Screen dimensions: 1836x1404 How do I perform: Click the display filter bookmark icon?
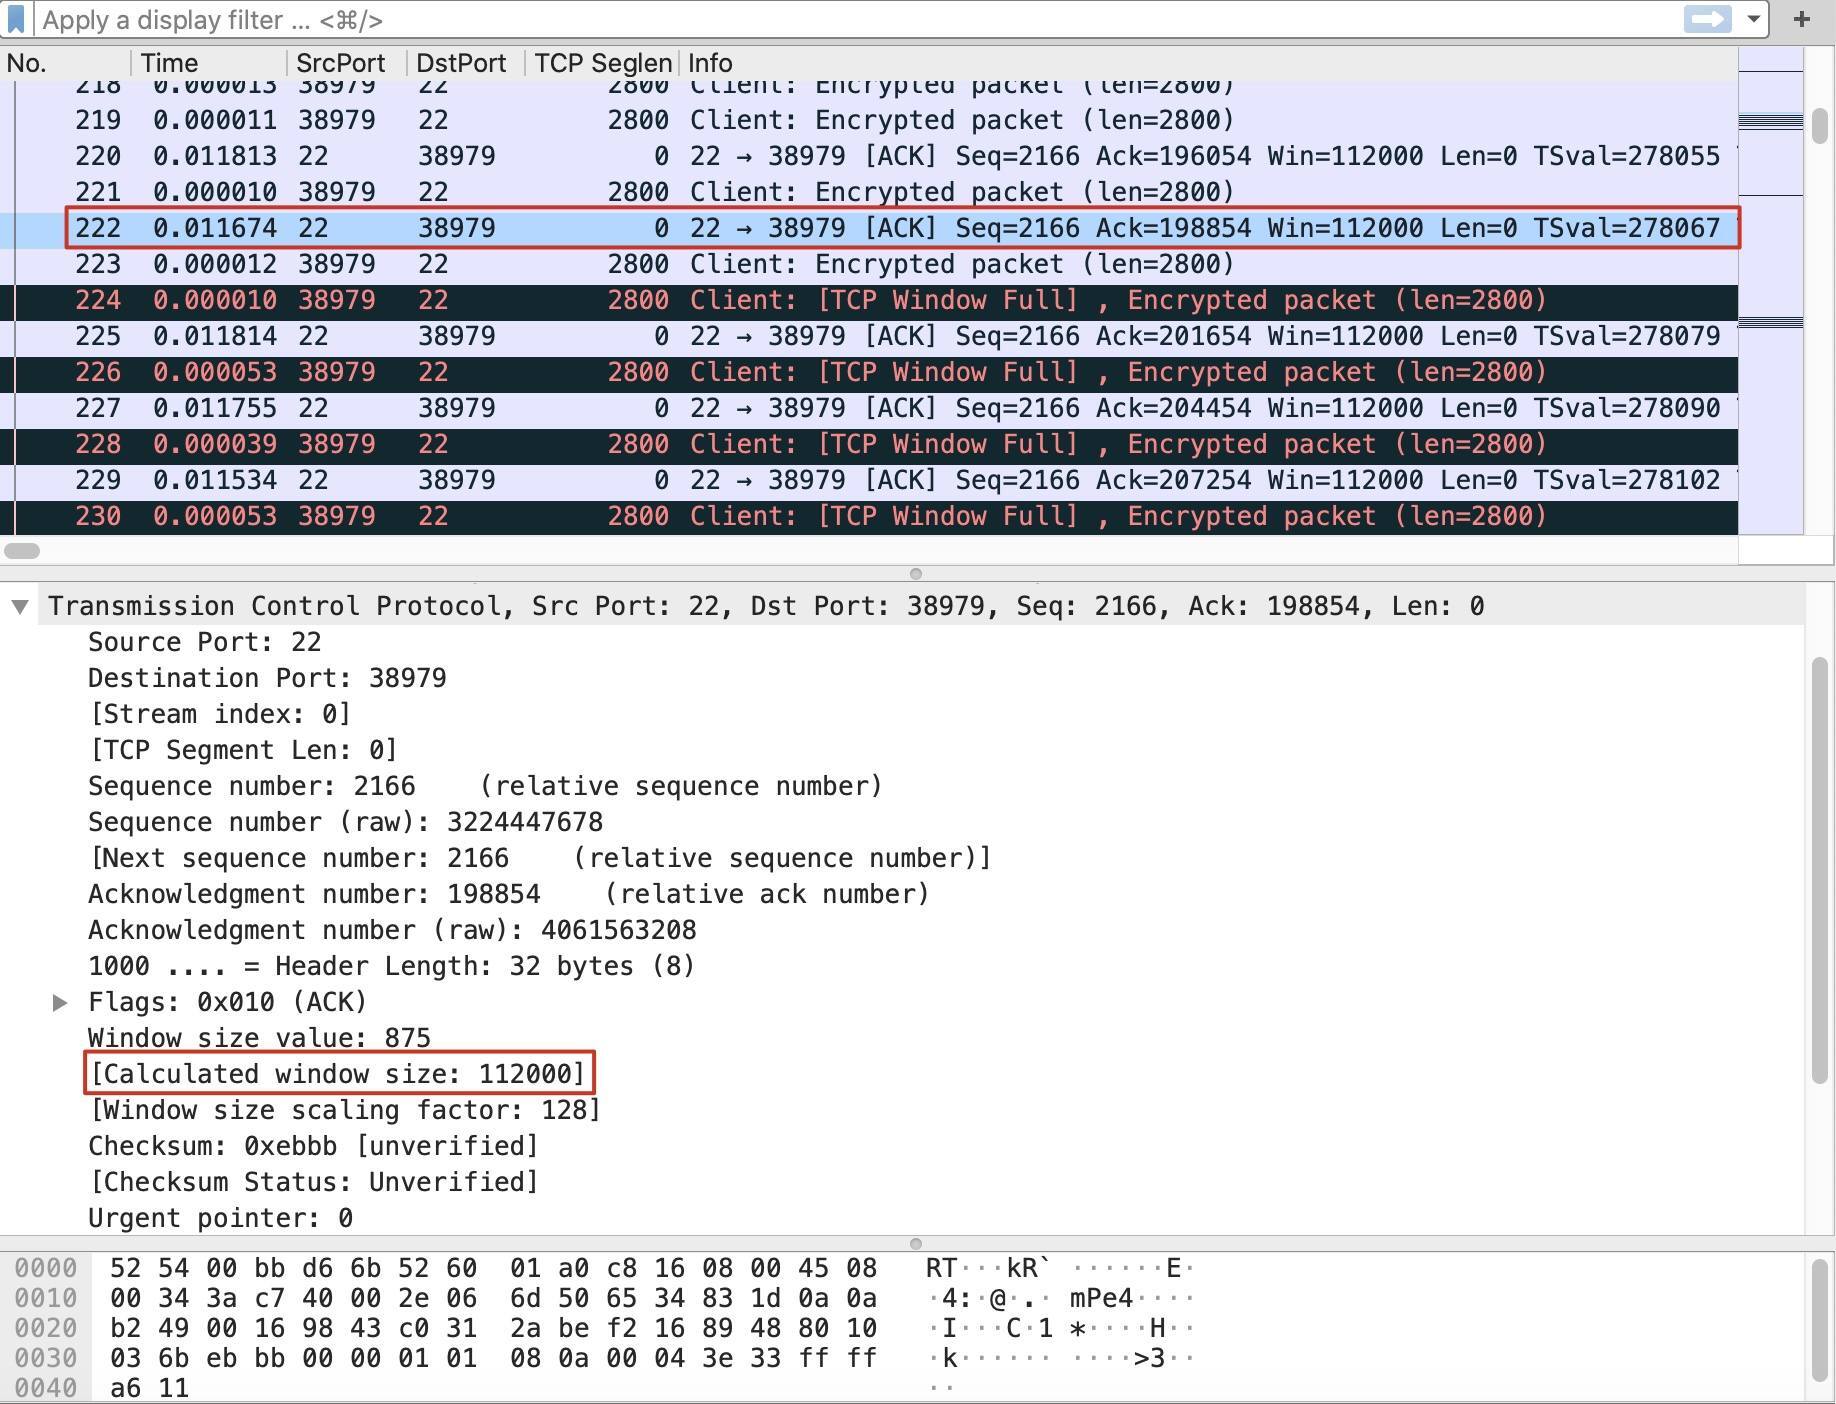pos(16,20)
